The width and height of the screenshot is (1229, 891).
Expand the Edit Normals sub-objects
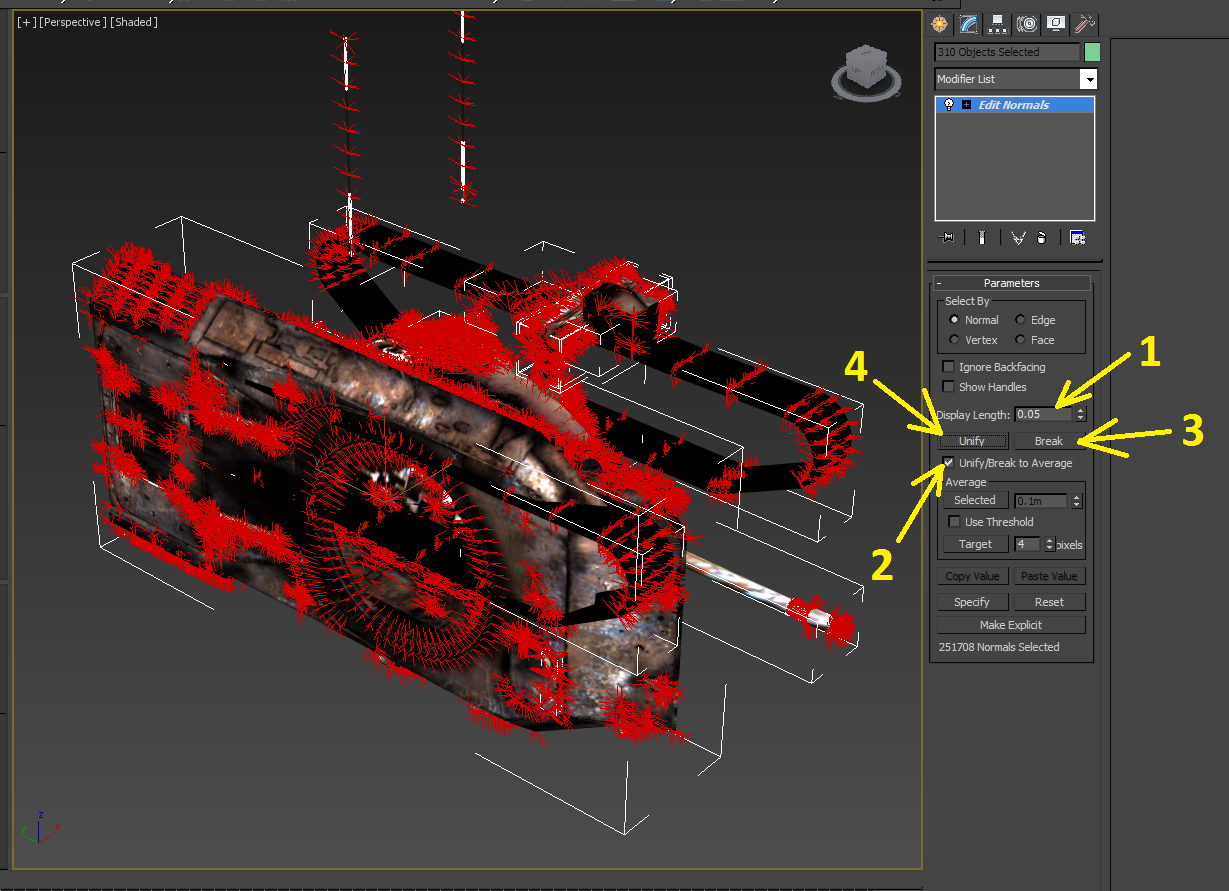(x=966, y=105)
